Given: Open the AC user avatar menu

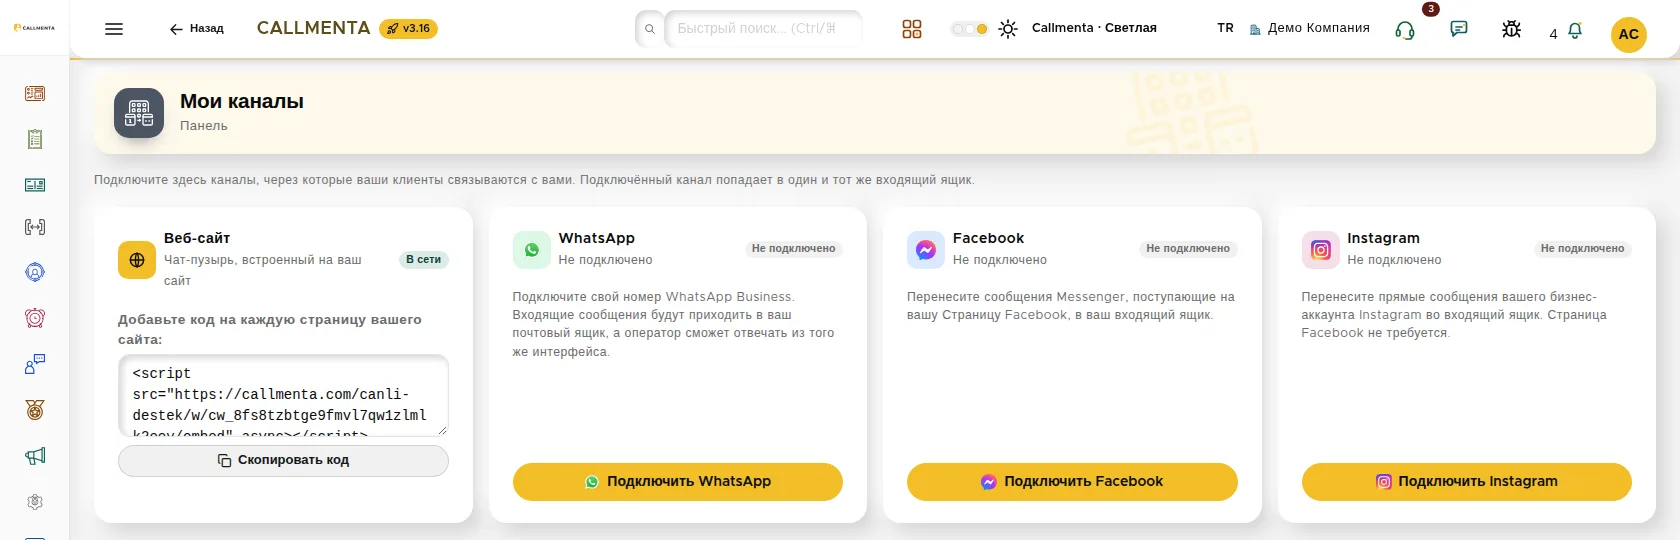Looking at the screenshot, I should pos(1629,34).
